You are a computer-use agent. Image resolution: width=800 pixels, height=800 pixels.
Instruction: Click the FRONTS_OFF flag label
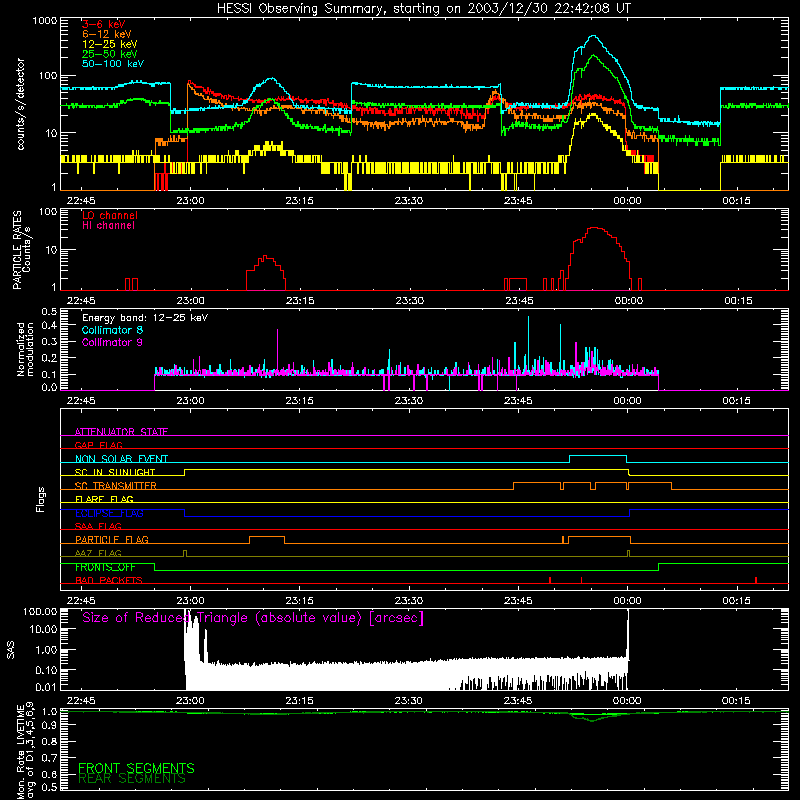pos(105,567)
